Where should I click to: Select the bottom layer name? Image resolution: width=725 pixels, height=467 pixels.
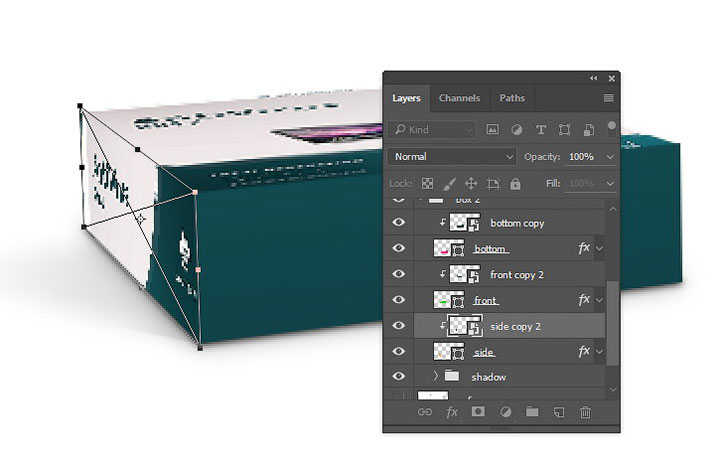point(490,249)
